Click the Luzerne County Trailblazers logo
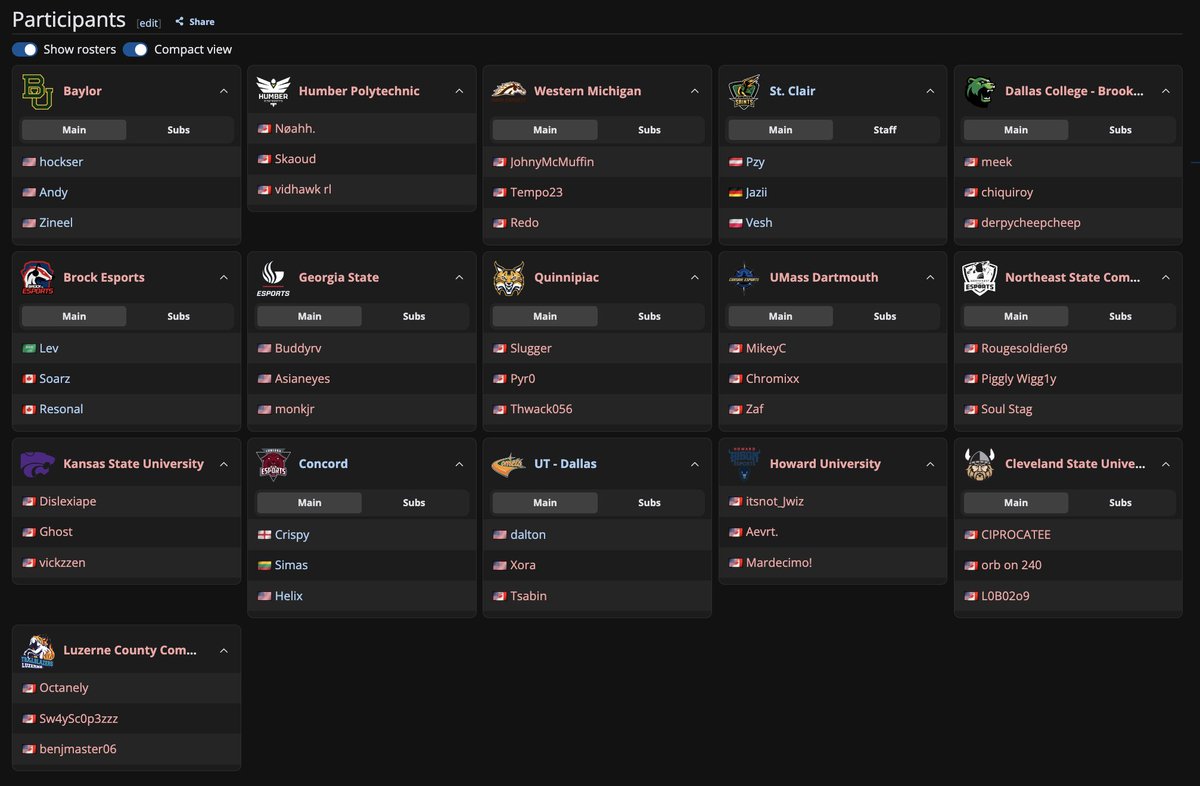This screenshot has width=1200, height=786. tap(37, 650)
